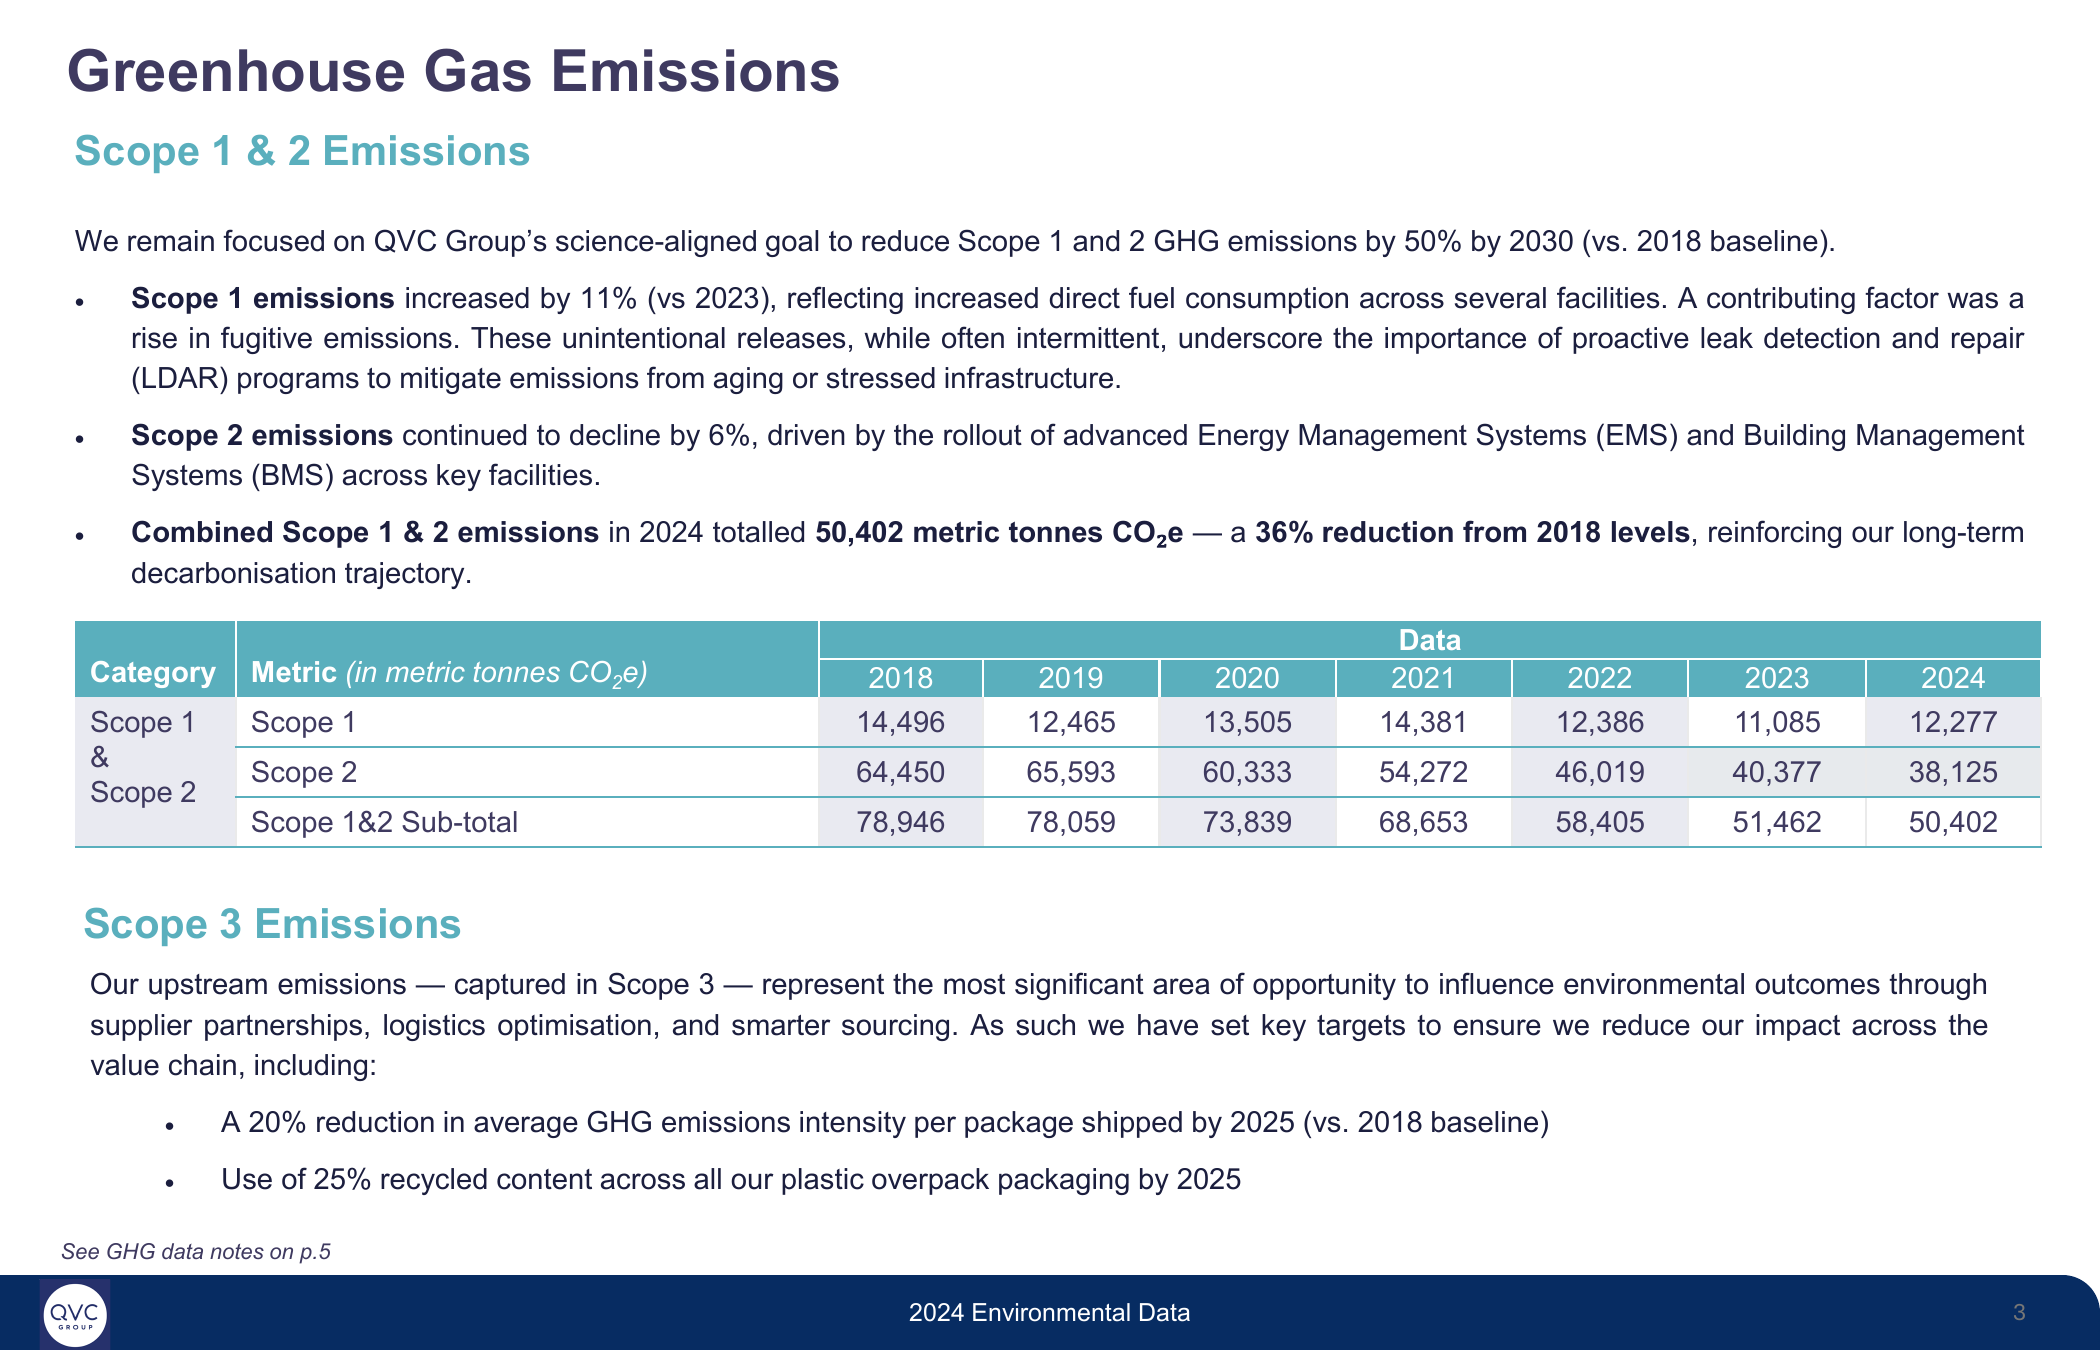This screenshot has height=1350, width=2100.
Task: Click the 2019 column header
Action: pyautogui.click(x=1070, y=678)
